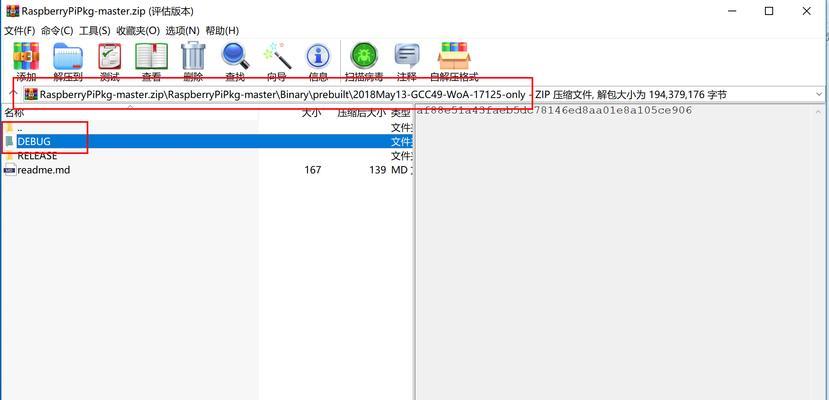
Task: Sort by the Size (大小) column header
Action: pos(310,113)
